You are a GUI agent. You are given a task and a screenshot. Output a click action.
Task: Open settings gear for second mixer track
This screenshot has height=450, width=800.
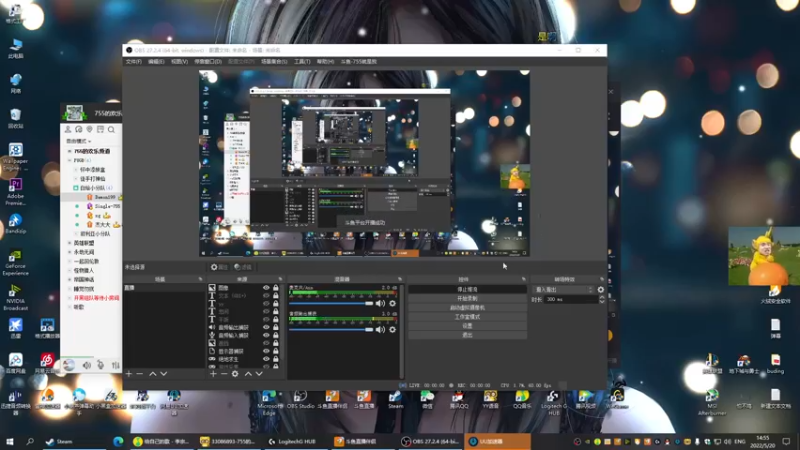click(x=392, y=330)
